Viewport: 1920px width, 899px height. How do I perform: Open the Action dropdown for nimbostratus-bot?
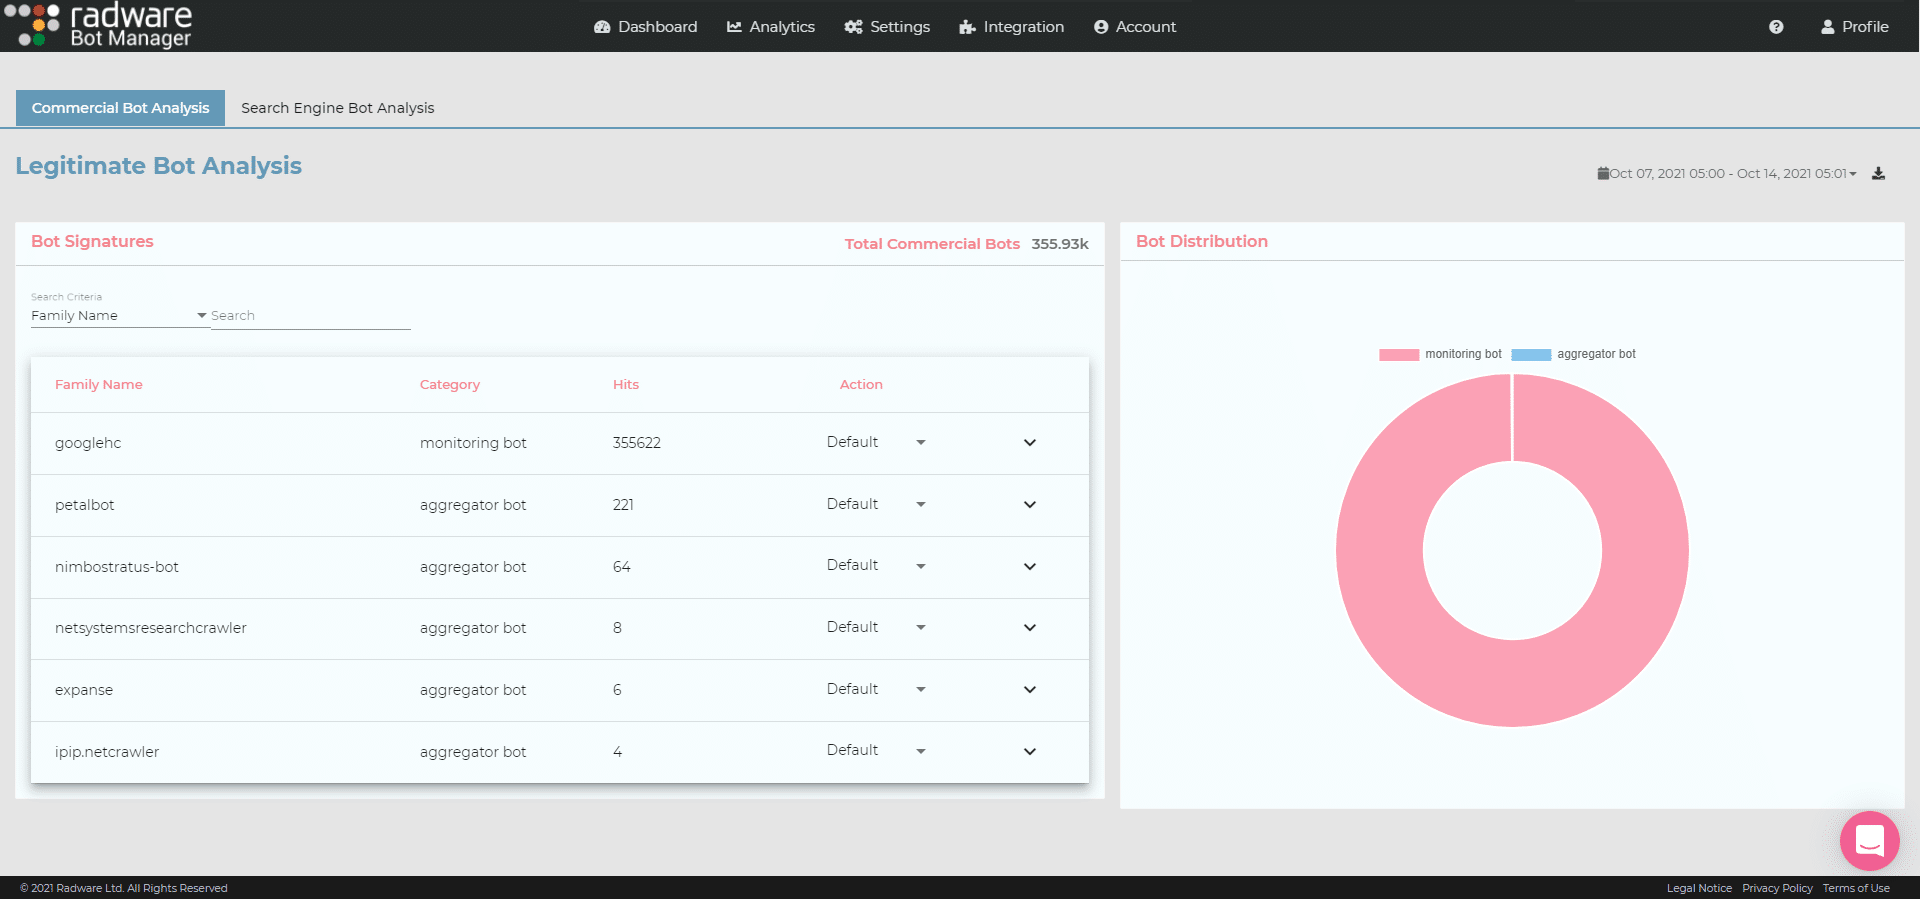pyautogui.click(x=876, y=565)
